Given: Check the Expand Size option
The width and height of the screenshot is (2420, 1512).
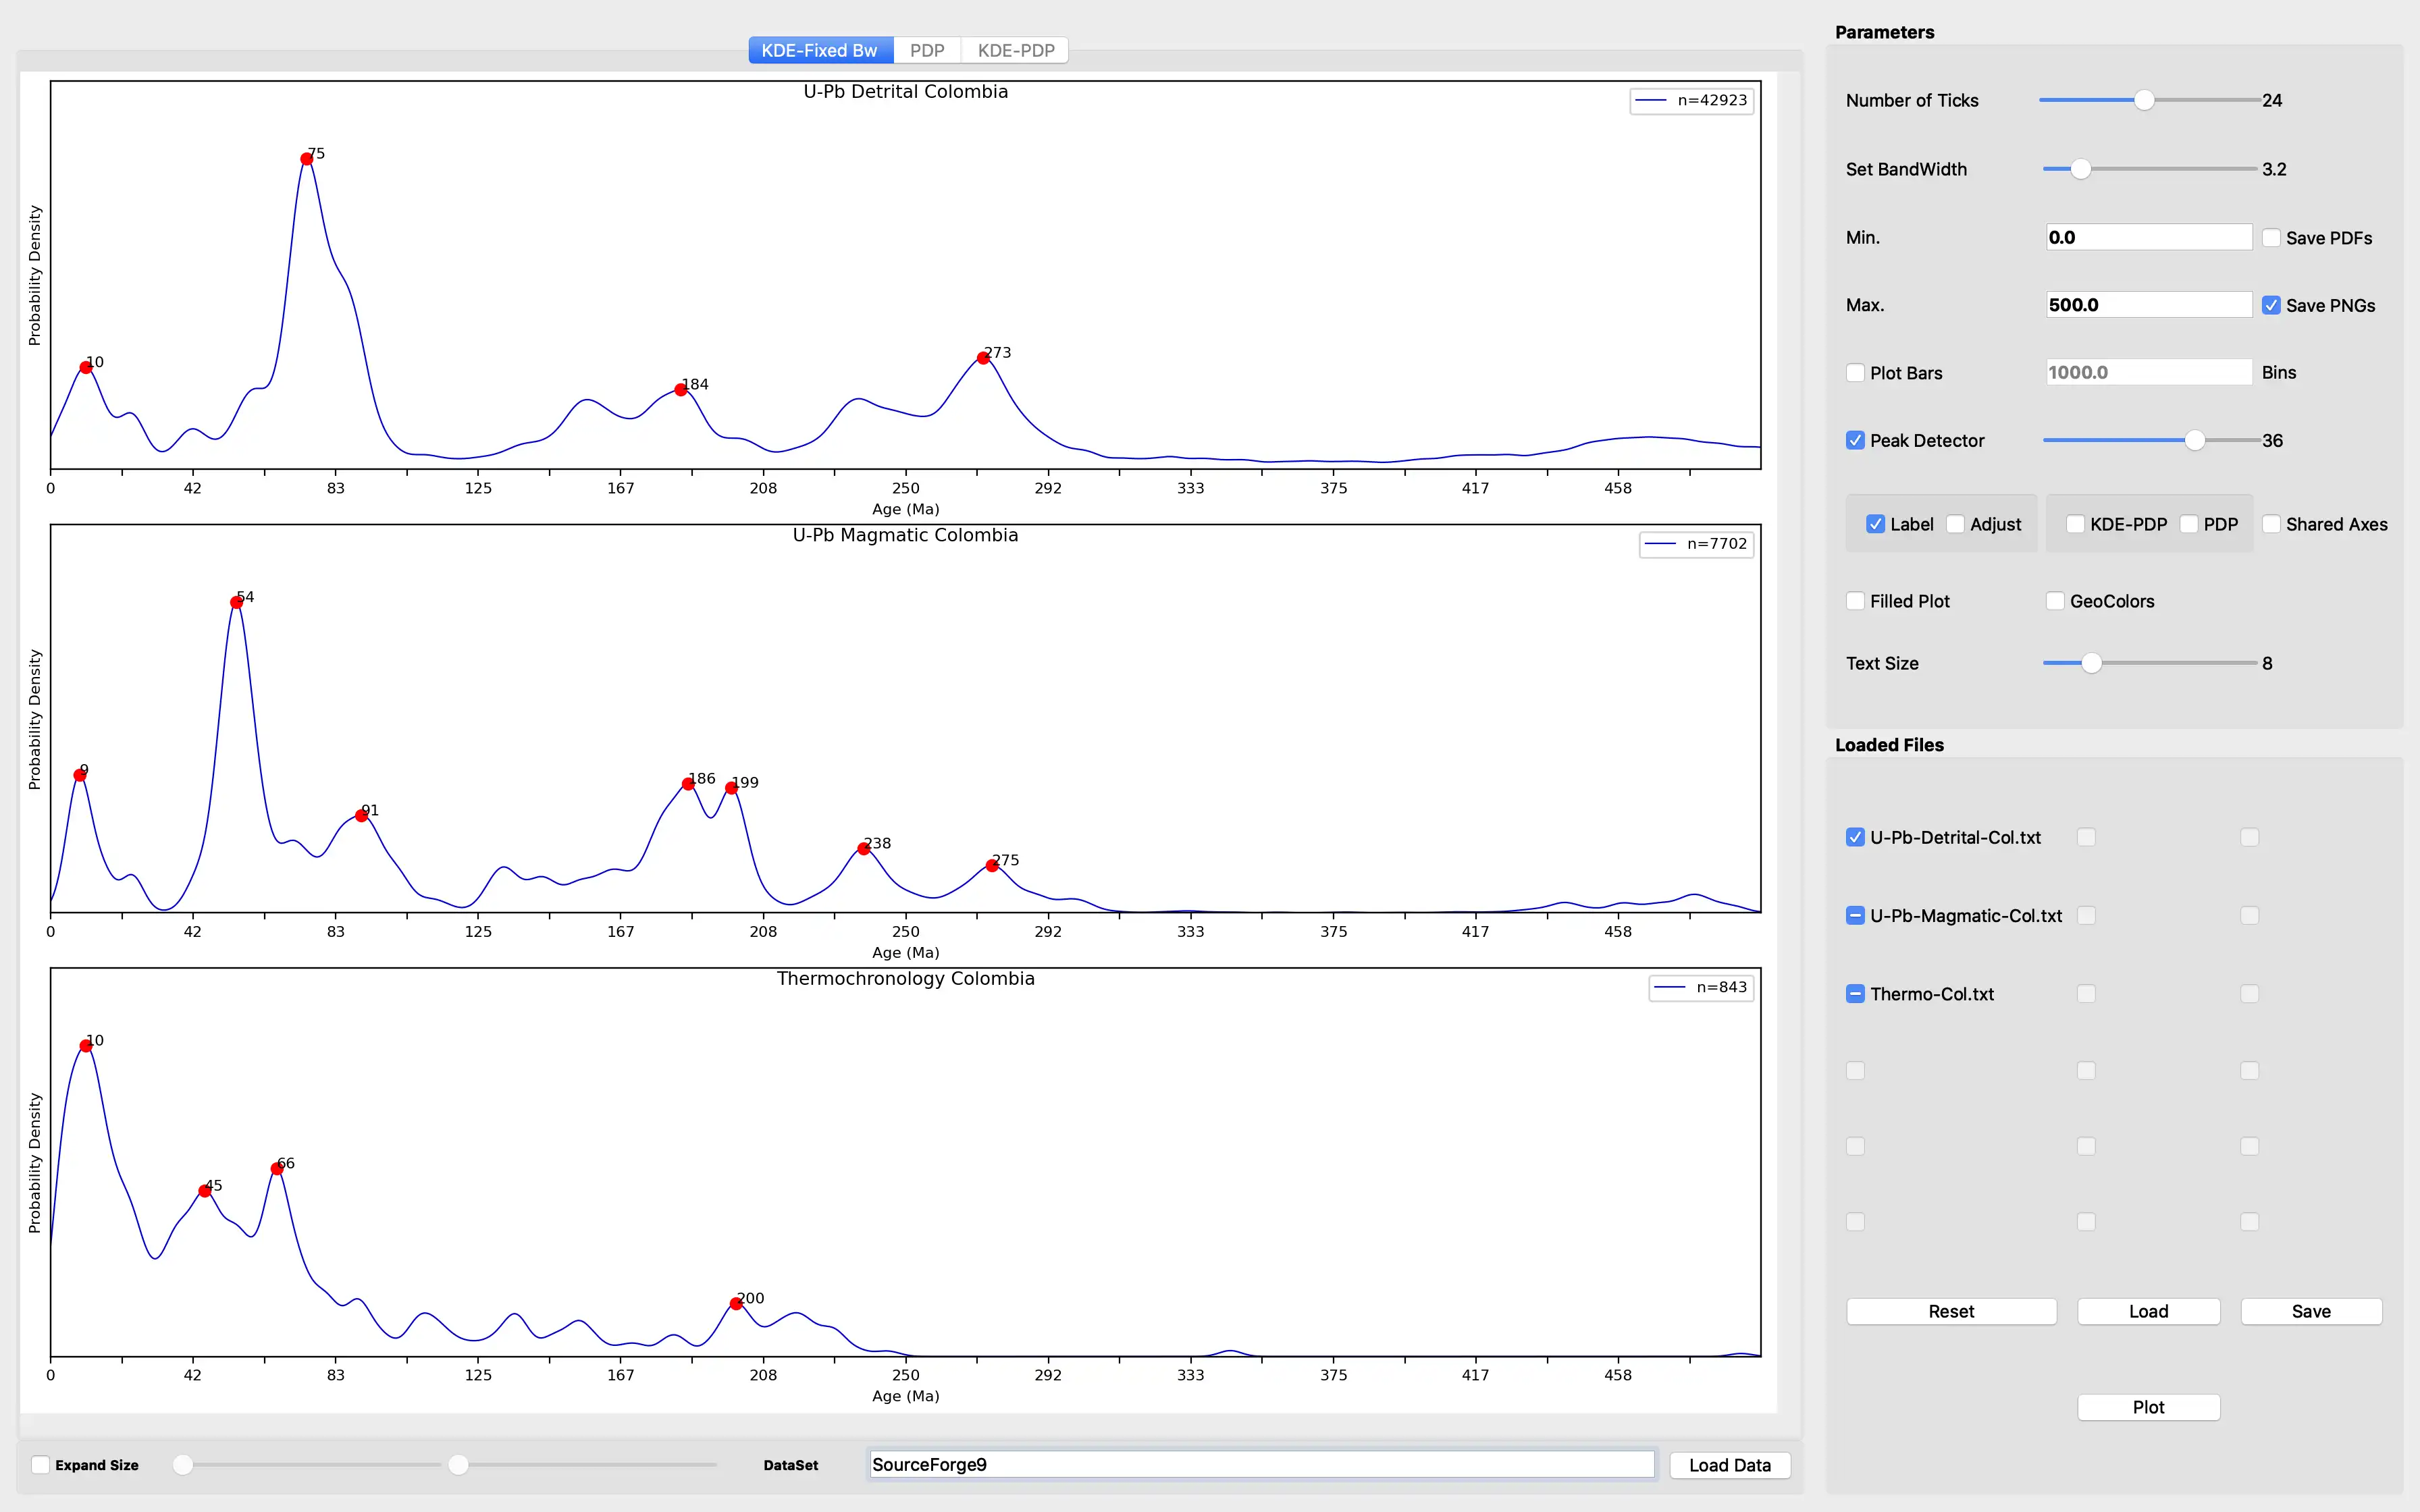Looking at the screenshot, I should pyautogui.click(x=41, y=1464).
